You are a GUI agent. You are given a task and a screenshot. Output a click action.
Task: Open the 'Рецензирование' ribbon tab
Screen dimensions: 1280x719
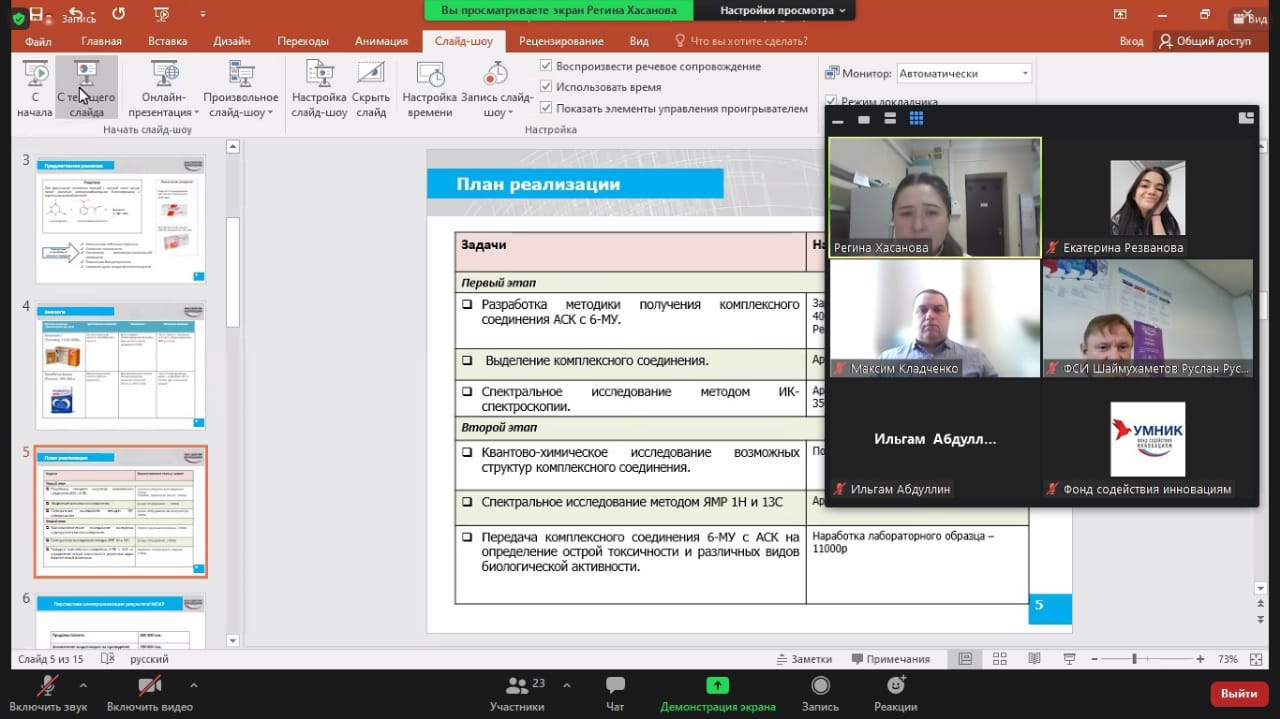[x=561, y=41]
